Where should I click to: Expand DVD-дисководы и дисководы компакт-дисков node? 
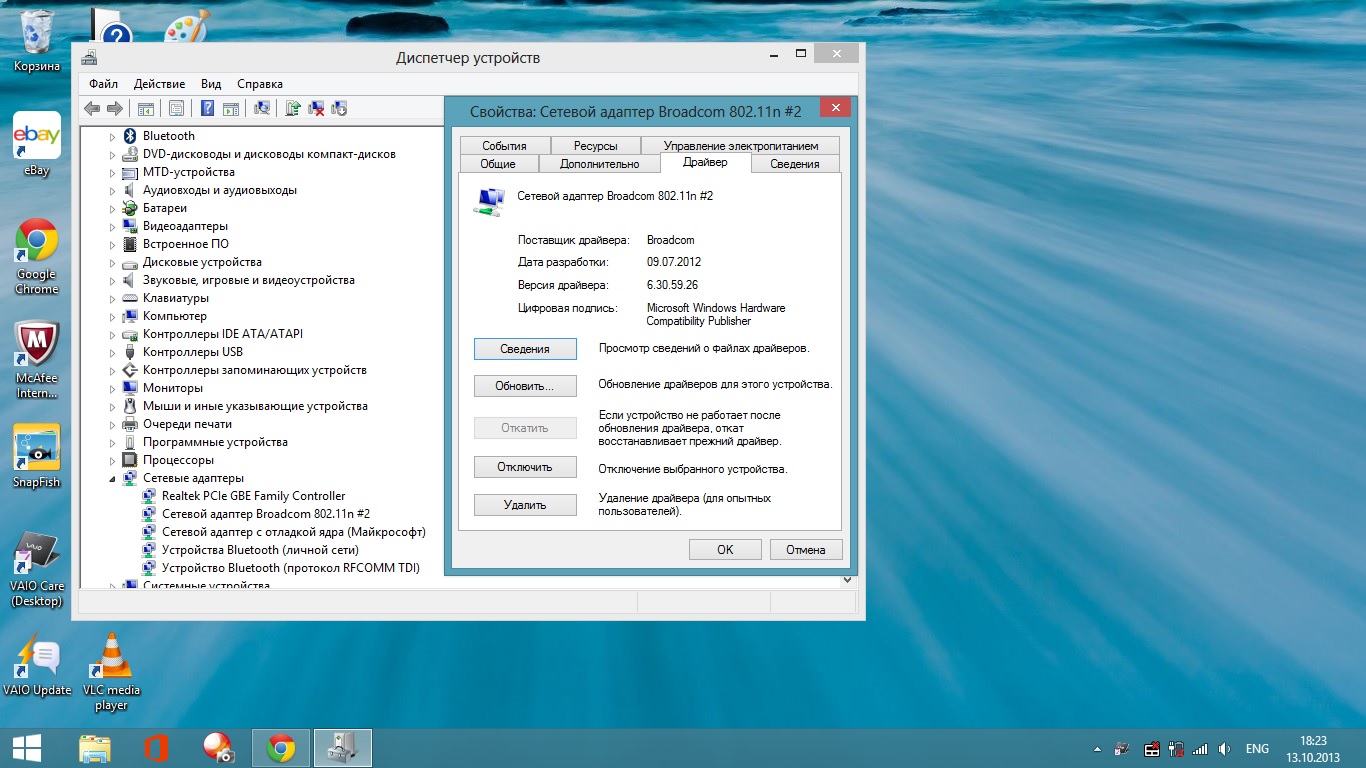click(113, 154)
